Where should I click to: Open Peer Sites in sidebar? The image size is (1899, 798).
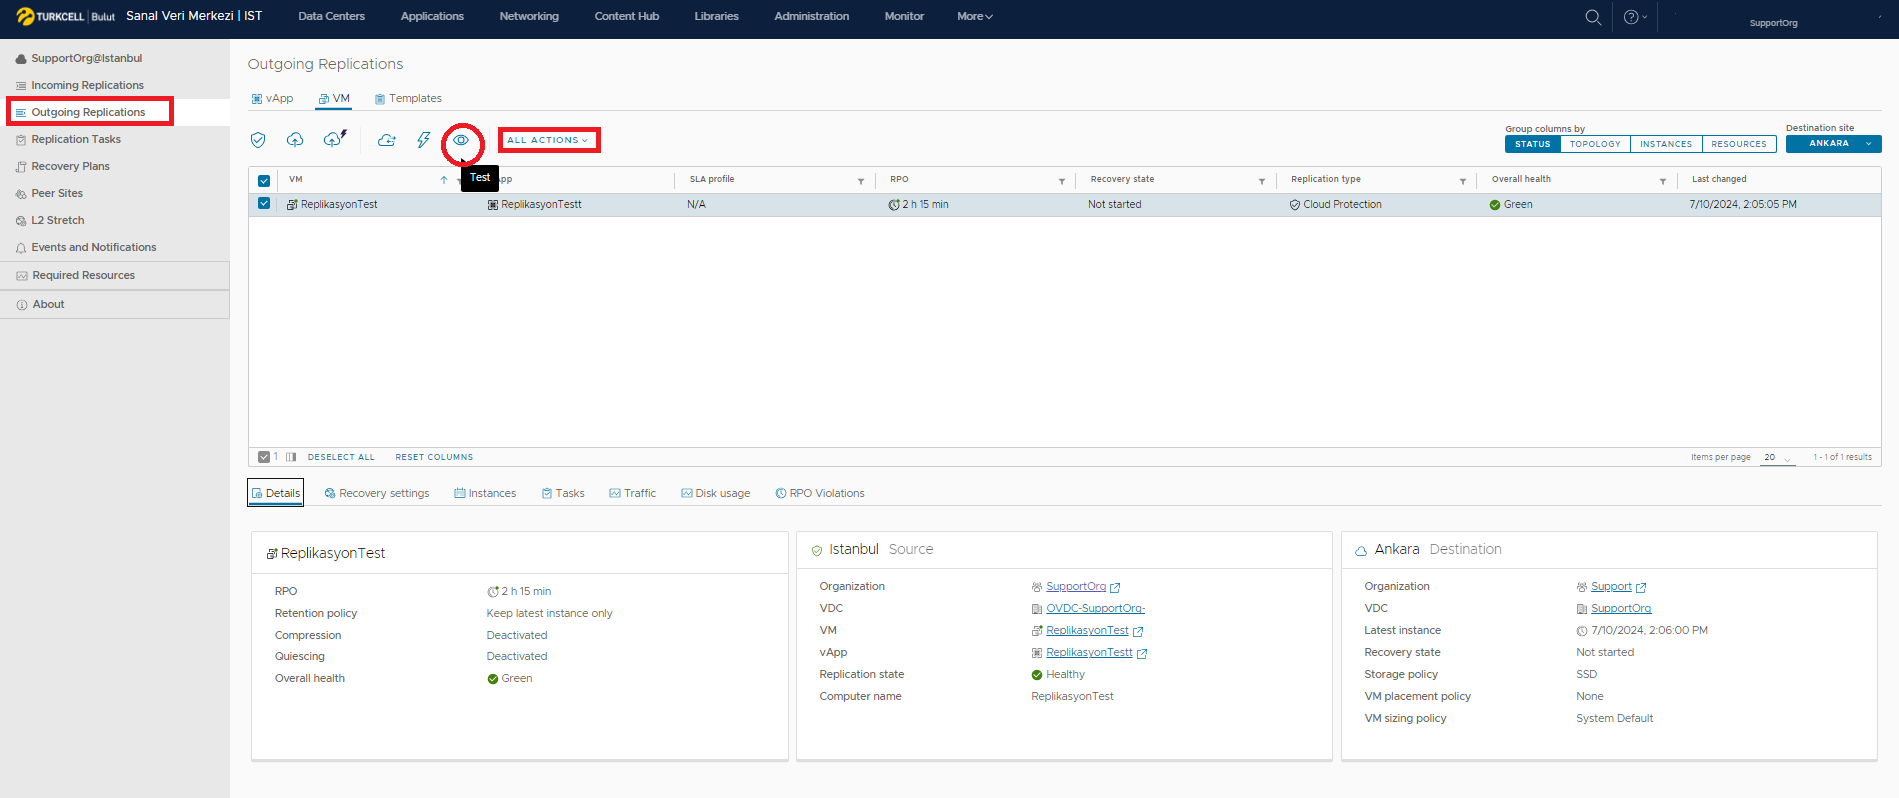point(57,193)
